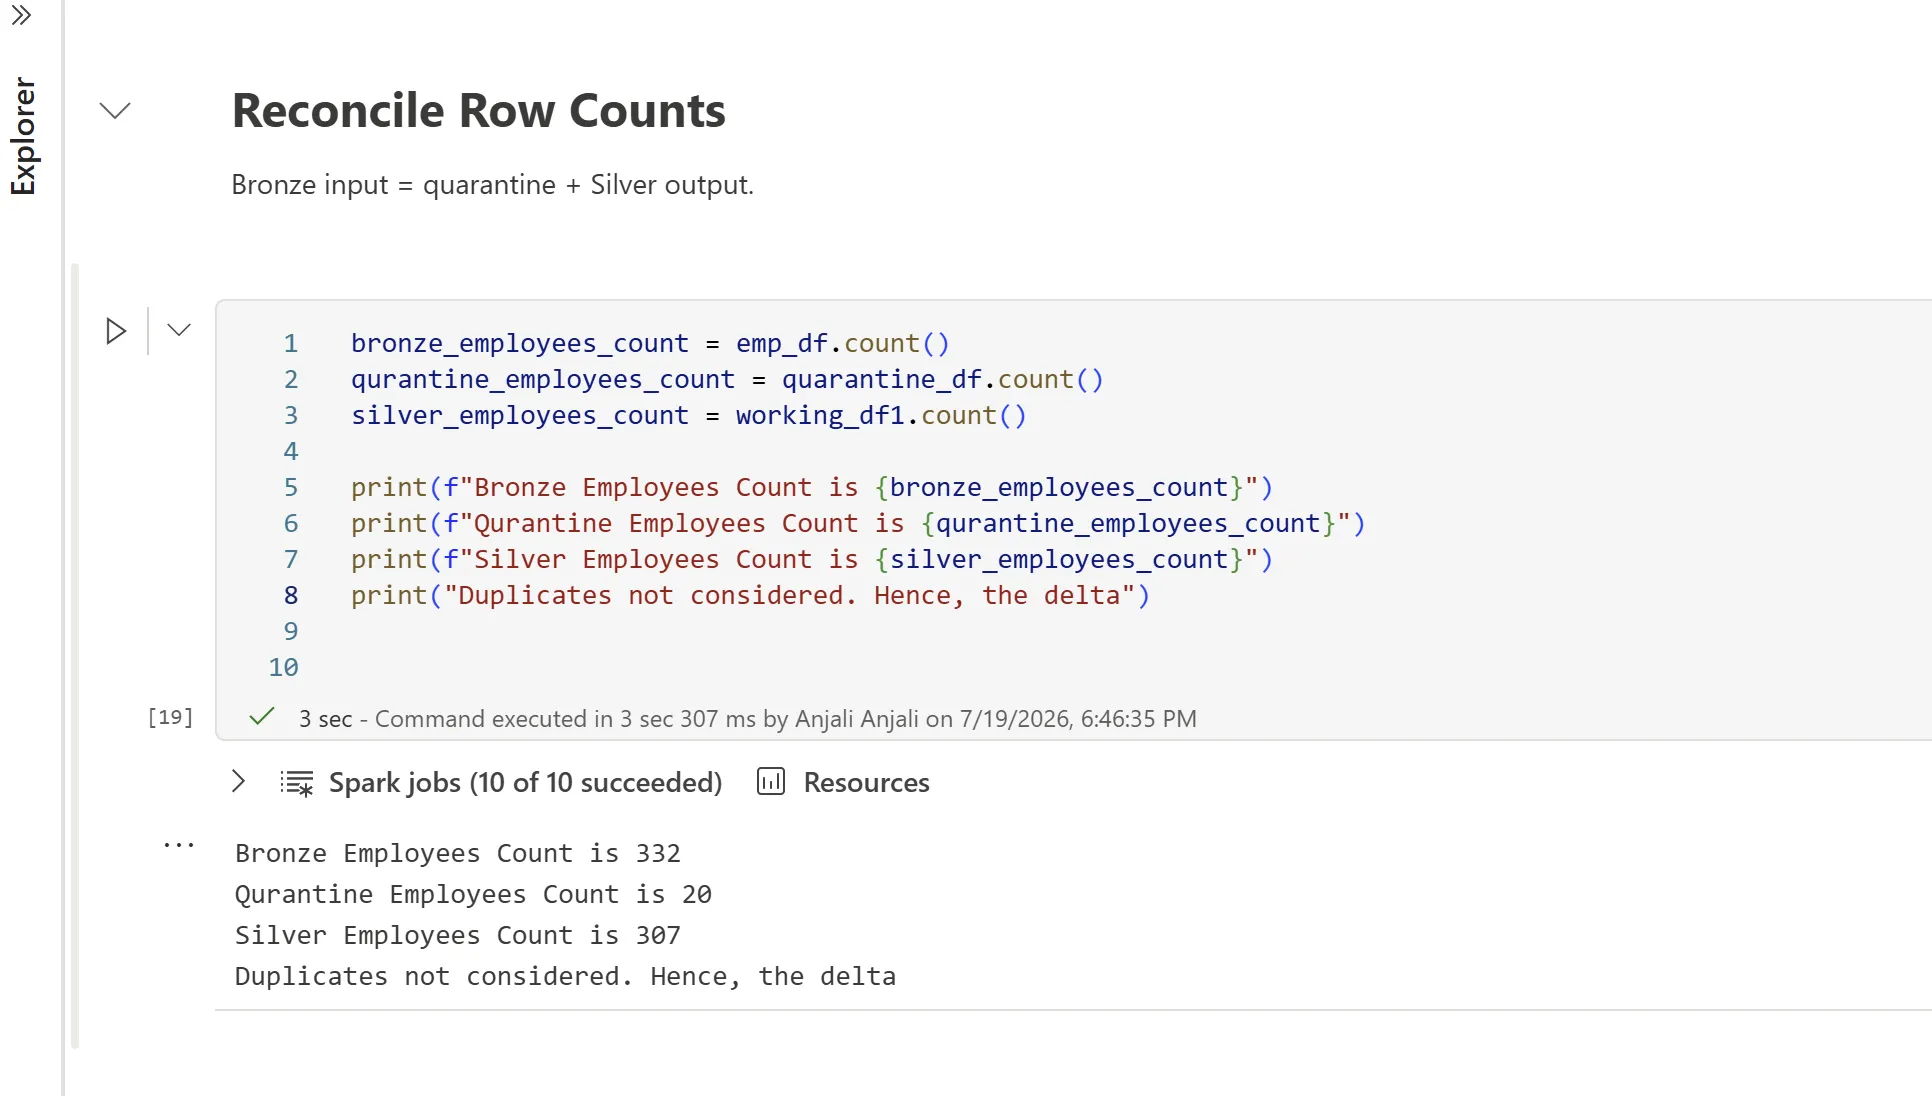Click the Reconcile Row Counts heading
Screen dimensions: 1932x1096
(x=479, y=110)
